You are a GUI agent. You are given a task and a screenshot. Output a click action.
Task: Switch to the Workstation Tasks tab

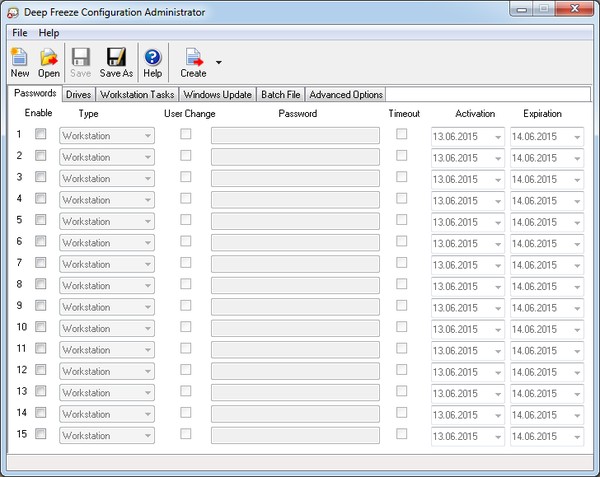click(x=137, y=95)
